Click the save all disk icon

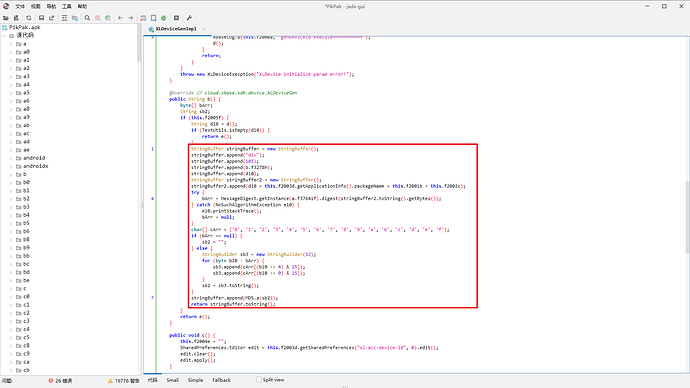(x=41, y=18)
